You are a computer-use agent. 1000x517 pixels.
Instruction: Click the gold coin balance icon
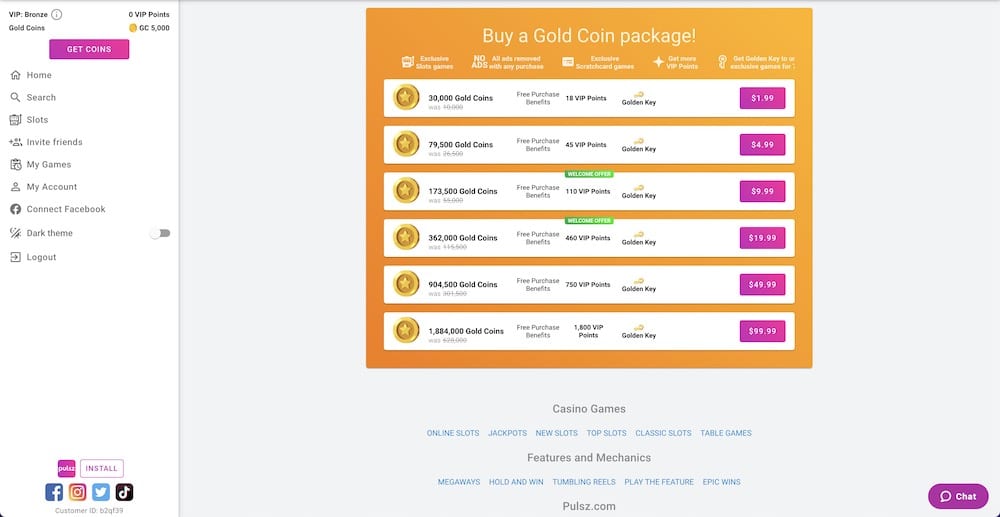click(x=133, y=28)
